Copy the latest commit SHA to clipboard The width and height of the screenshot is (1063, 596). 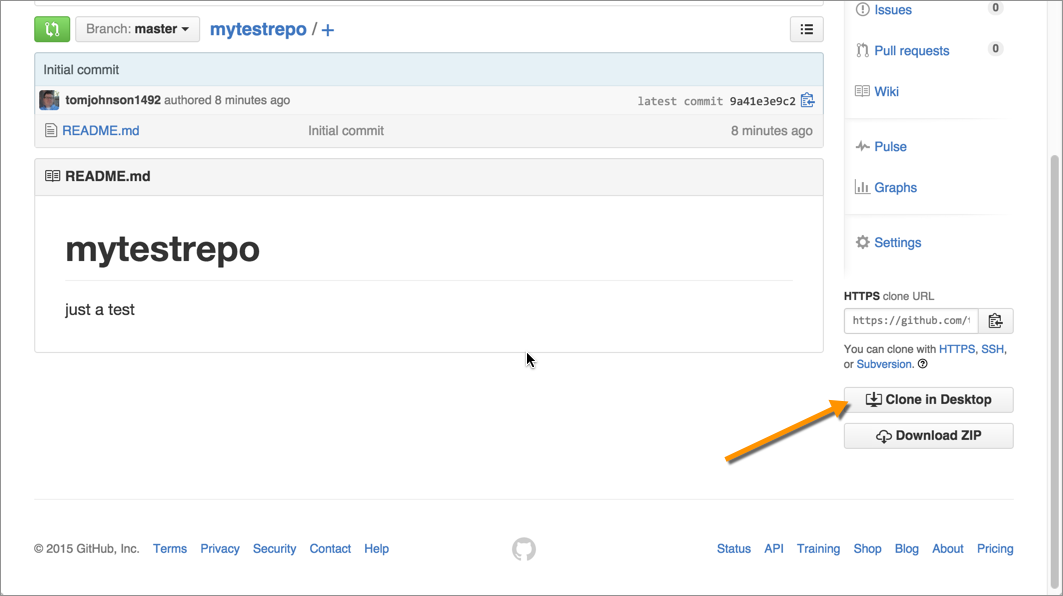[x=808, y=100]
